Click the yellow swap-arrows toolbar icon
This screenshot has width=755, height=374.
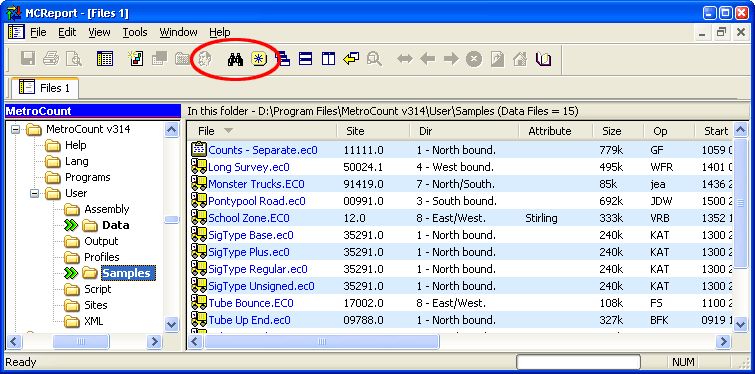[351, 59]
